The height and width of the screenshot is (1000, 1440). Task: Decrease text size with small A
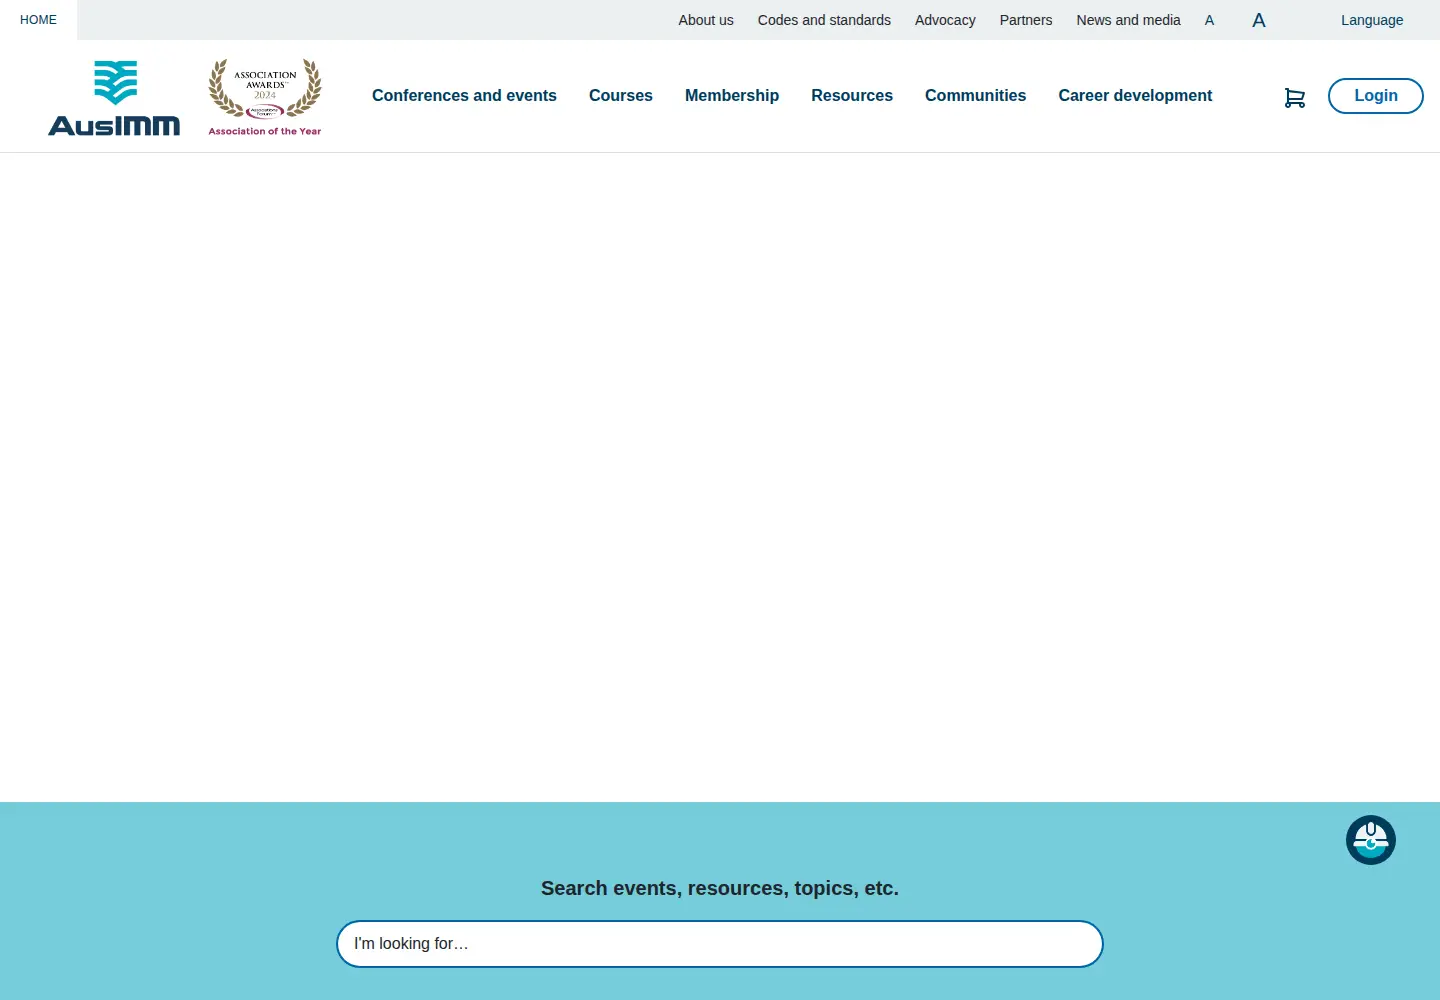pyautogui.click(x=1209, y=20)
